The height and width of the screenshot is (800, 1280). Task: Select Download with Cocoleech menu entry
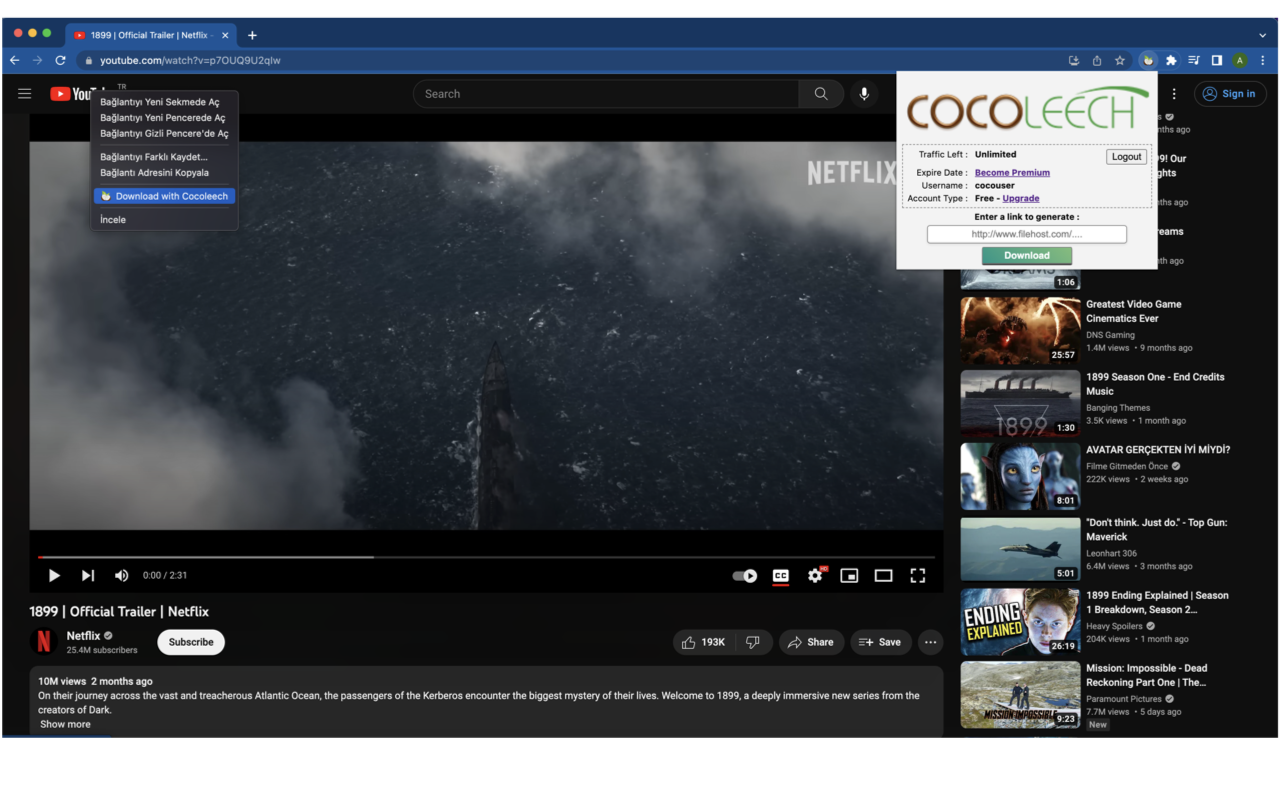(x=165, y=196)
